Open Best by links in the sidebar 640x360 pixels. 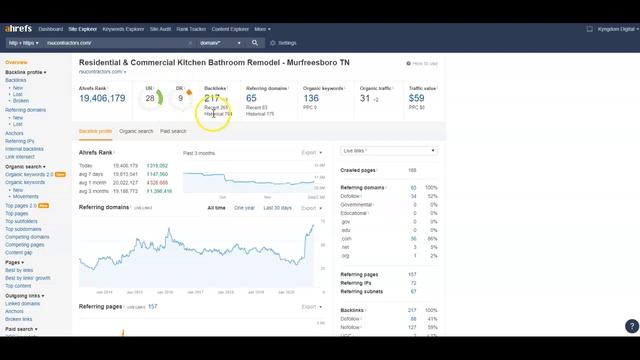pos(19,270)
